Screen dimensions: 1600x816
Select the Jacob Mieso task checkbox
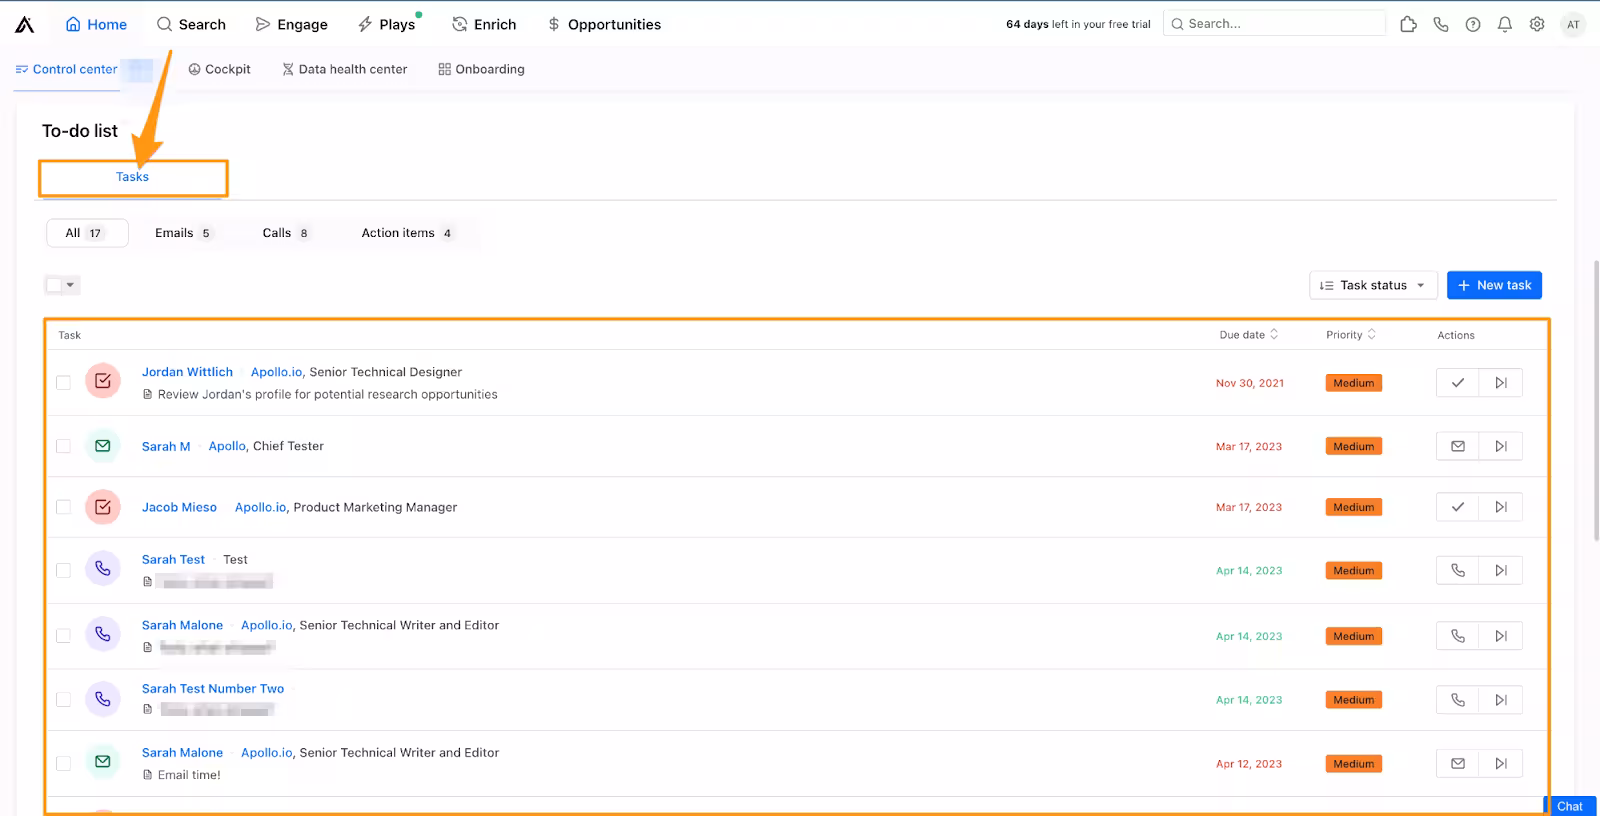point(63,508)
